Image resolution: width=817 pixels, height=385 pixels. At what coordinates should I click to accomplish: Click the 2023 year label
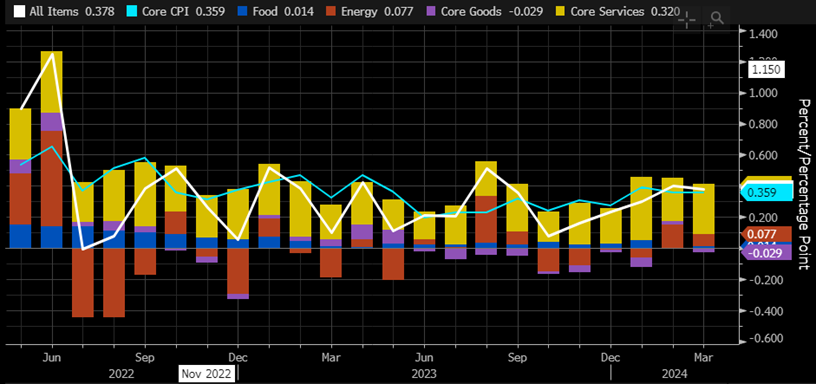(x=424, y=374)
